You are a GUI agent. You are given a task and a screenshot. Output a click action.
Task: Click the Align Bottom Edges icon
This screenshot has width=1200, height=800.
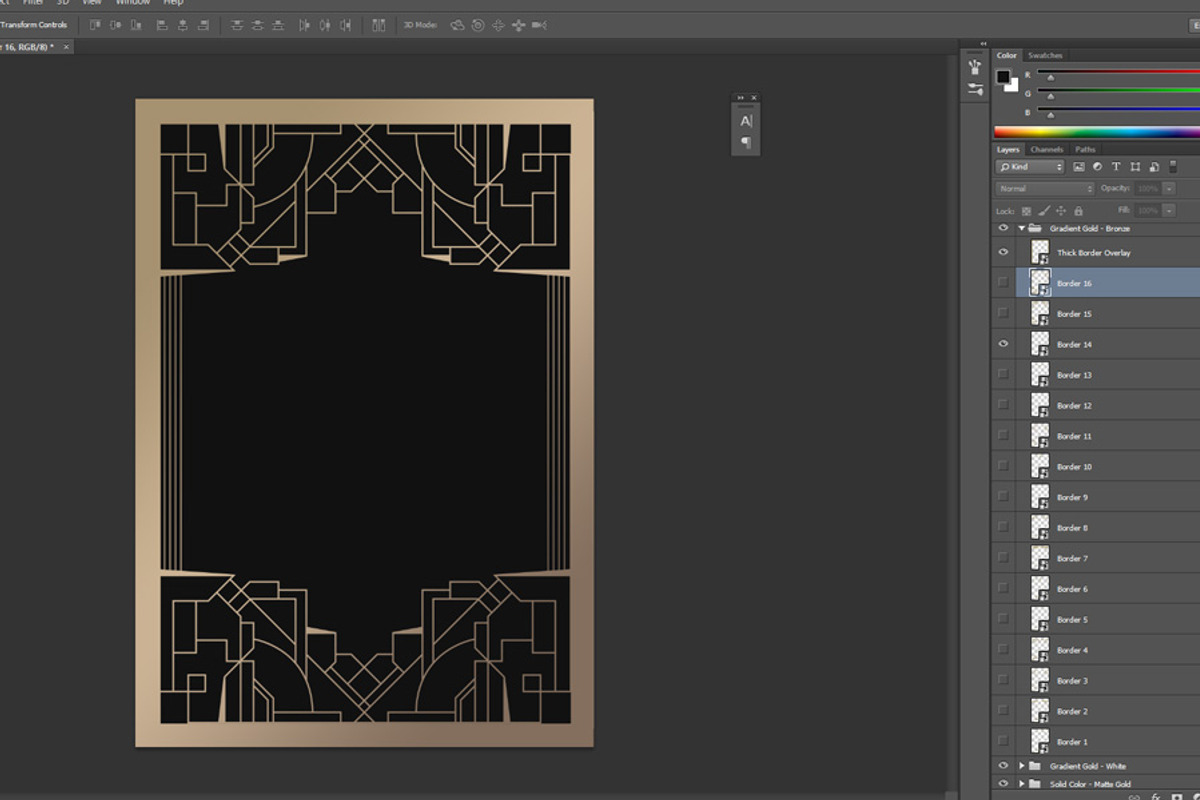[135, 25]
